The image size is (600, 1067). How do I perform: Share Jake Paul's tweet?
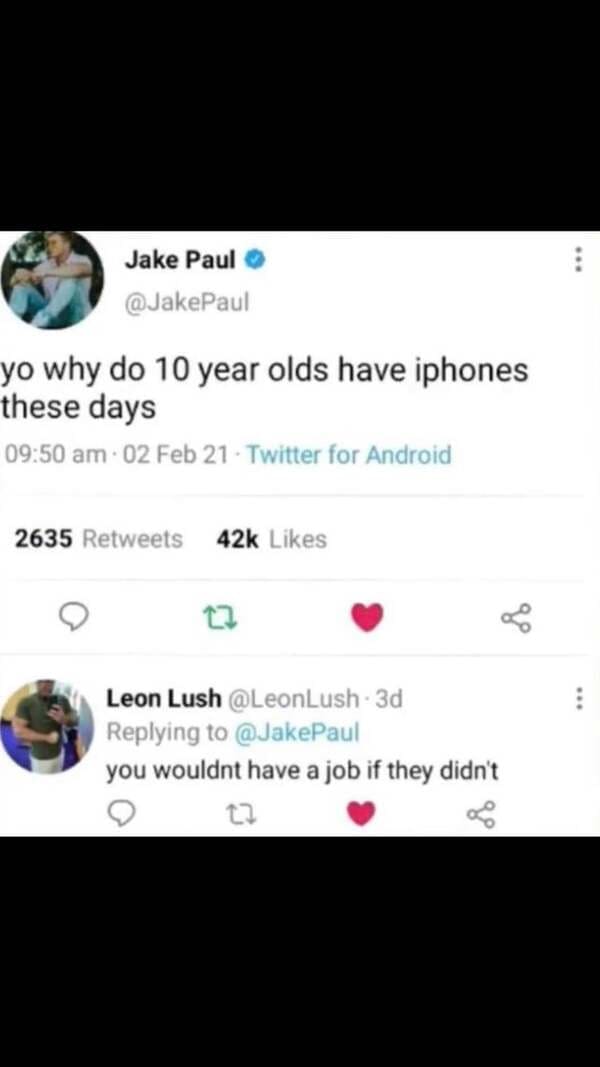click(516, 618)
